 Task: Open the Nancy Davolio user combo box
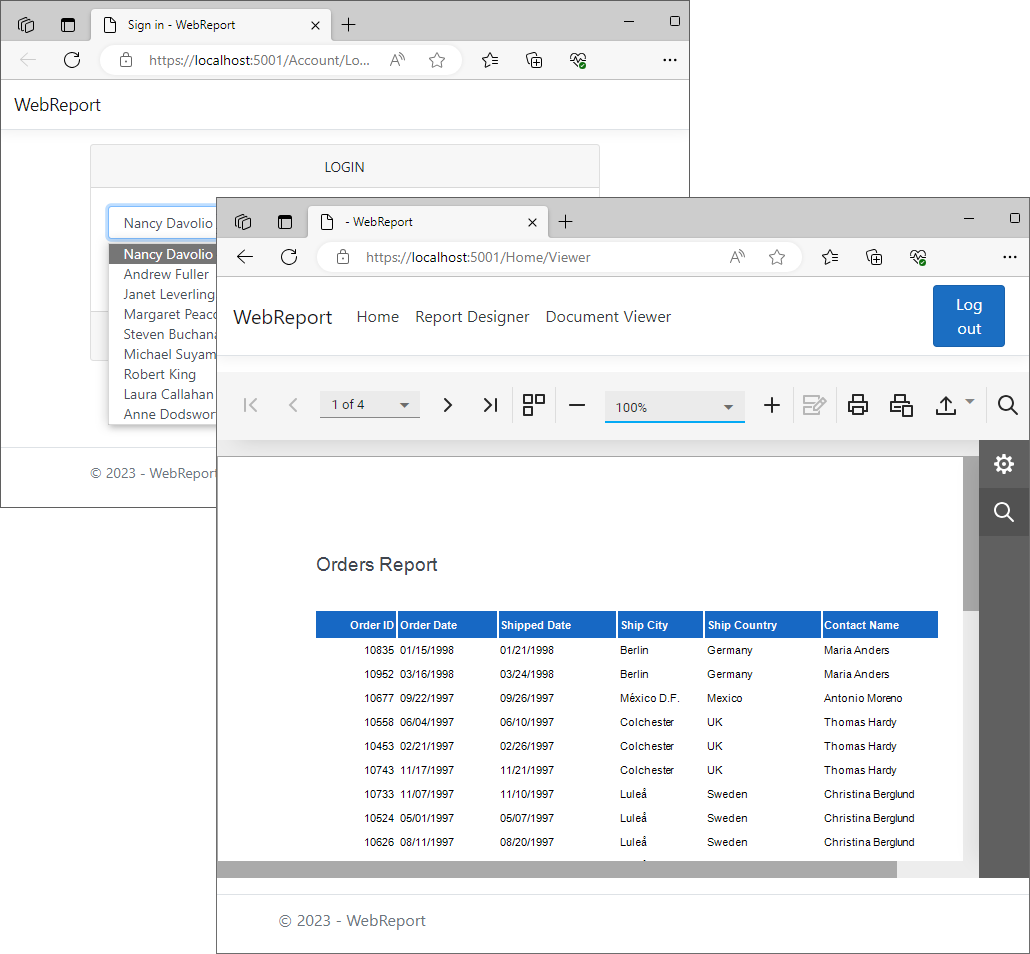162,223
